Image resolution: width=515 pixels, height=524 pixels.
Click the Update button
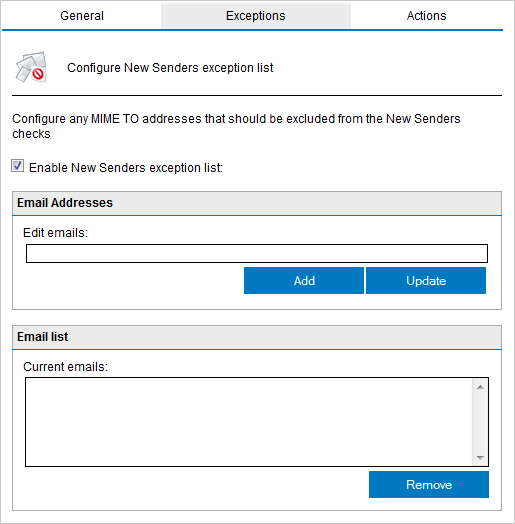click(426, 281)
